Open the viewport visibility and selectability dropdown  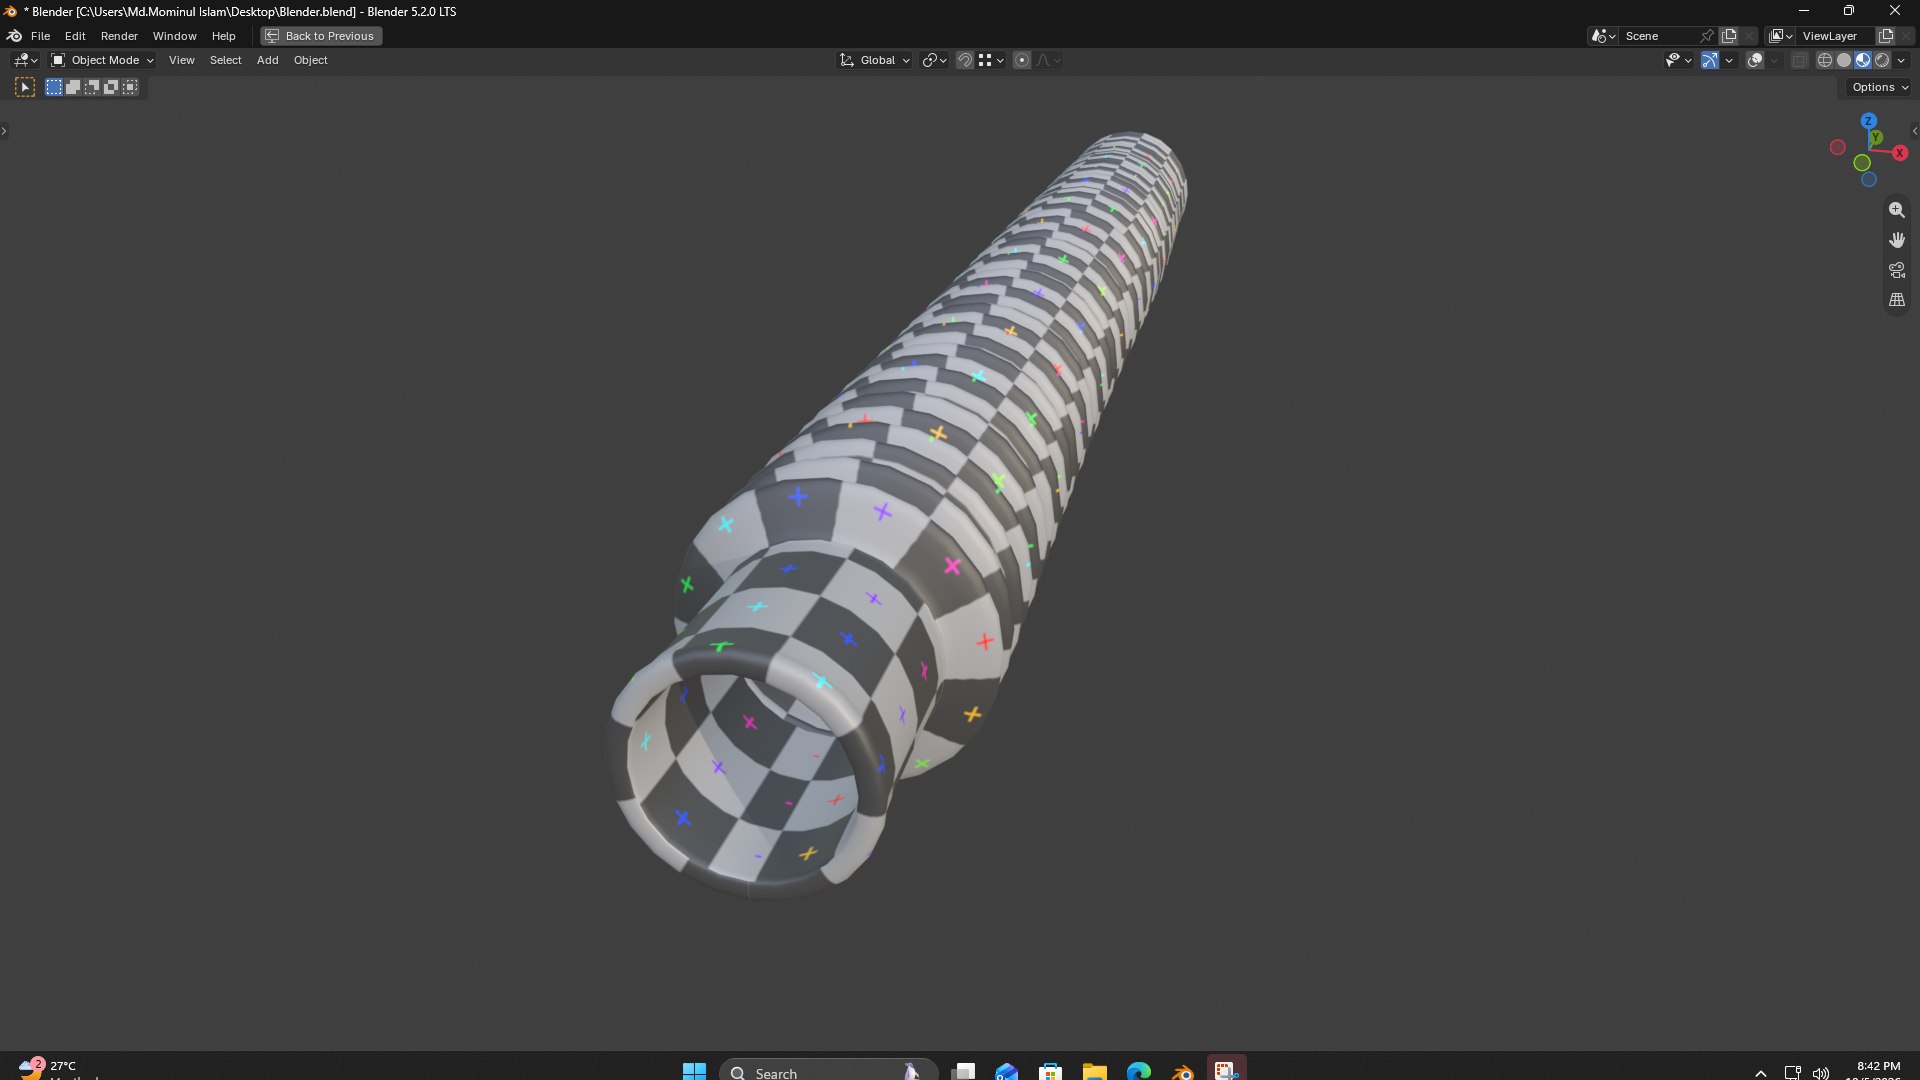tap(1678, 60)
